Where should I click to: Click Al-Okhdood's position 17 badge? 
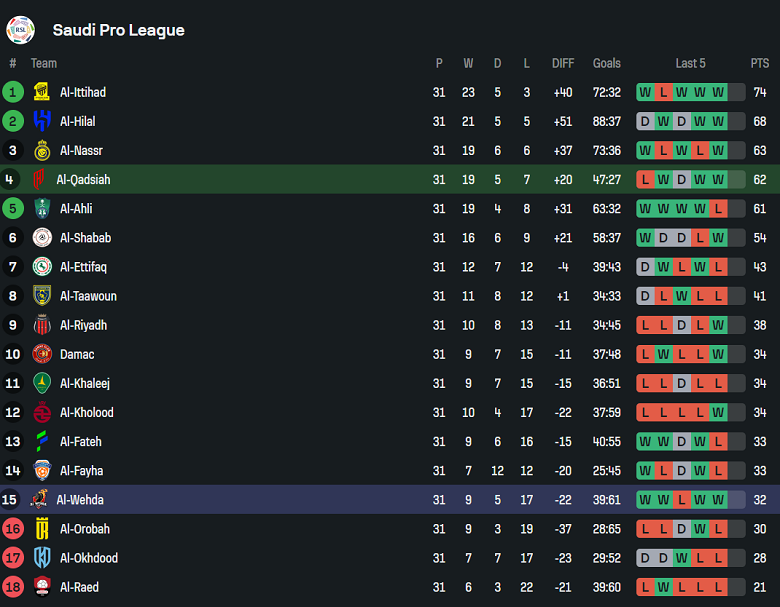click(12, 558)
